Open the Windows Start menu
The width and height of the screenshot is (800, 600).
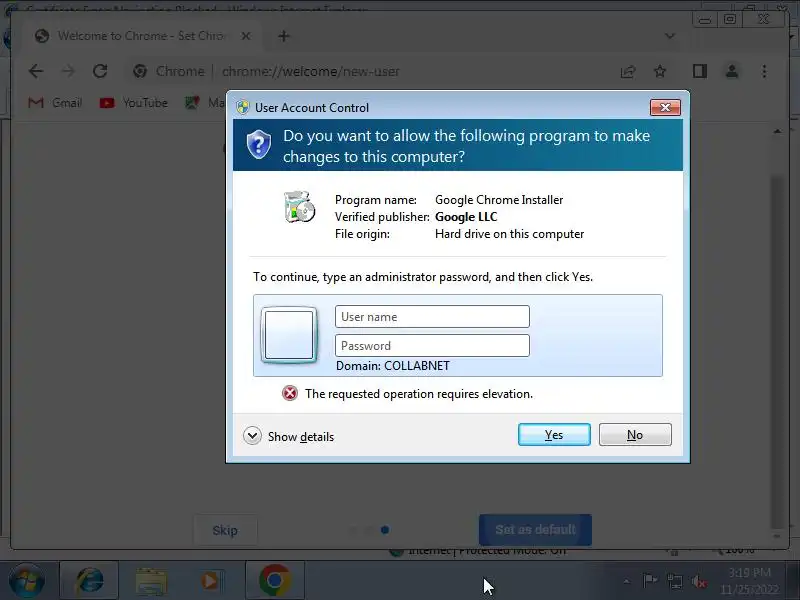(26, 581)
